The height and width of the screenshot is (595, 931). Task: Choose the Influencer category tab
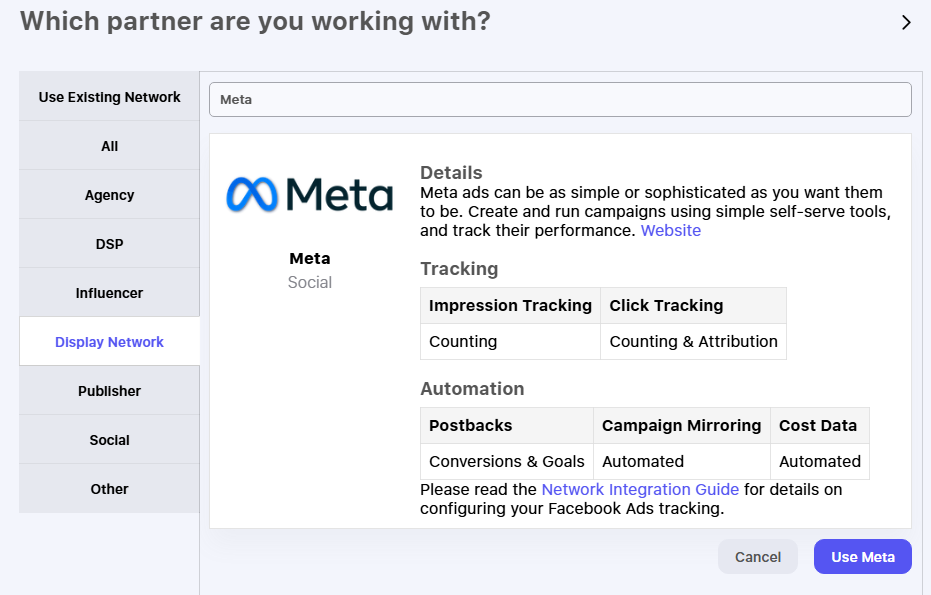(x=109, y=293)
